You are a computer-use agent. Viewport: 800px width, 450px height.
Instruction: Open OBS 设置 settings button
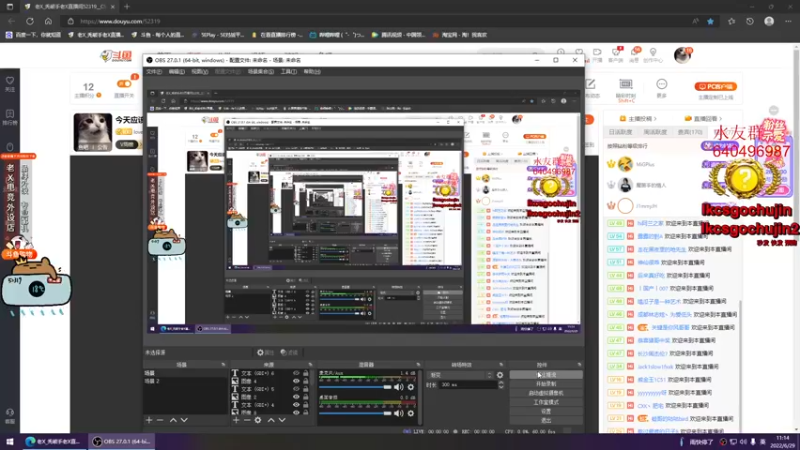click(546, 411)
